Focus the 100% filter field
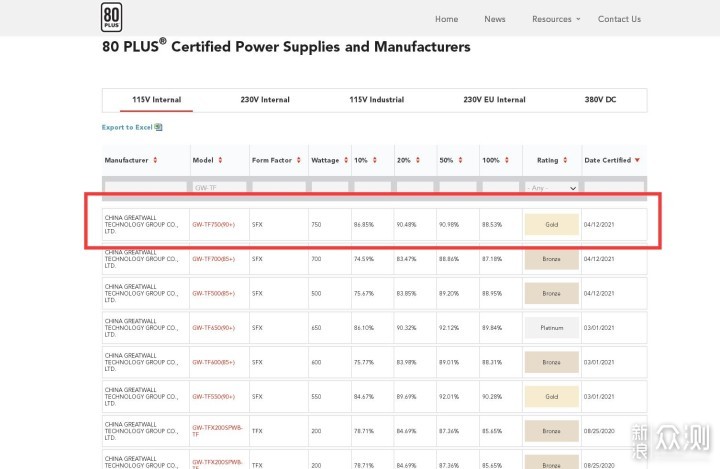 coord(501,187)
